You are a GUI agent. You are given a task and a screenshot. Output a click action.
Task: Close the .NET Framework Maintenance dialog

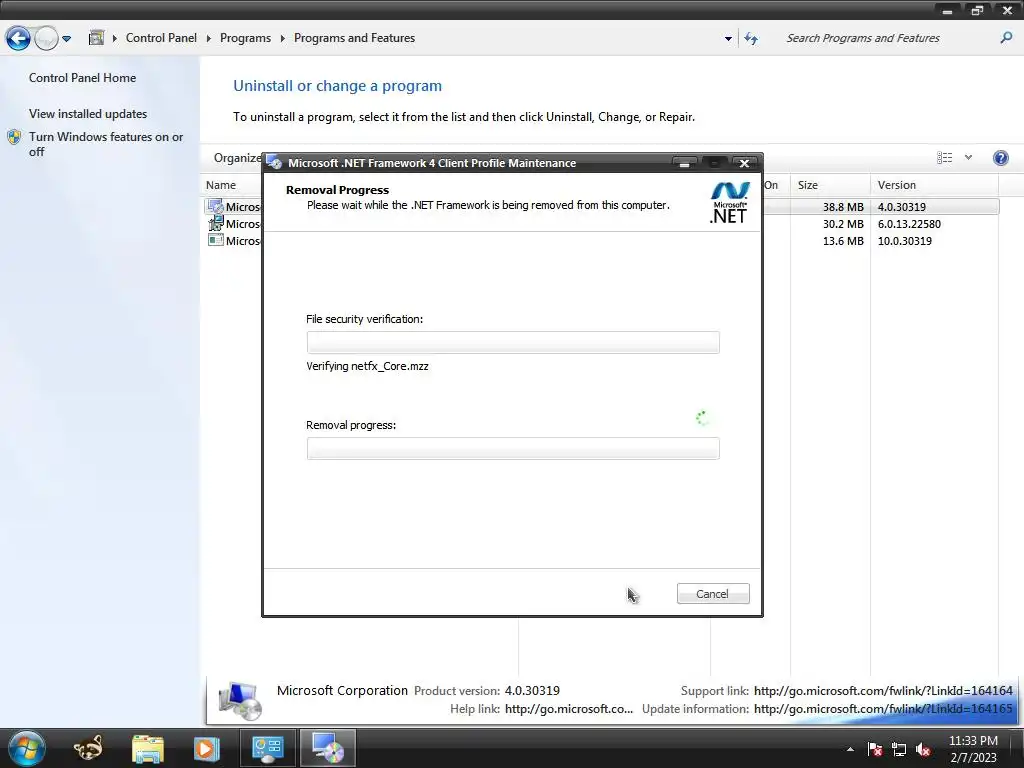744,163
